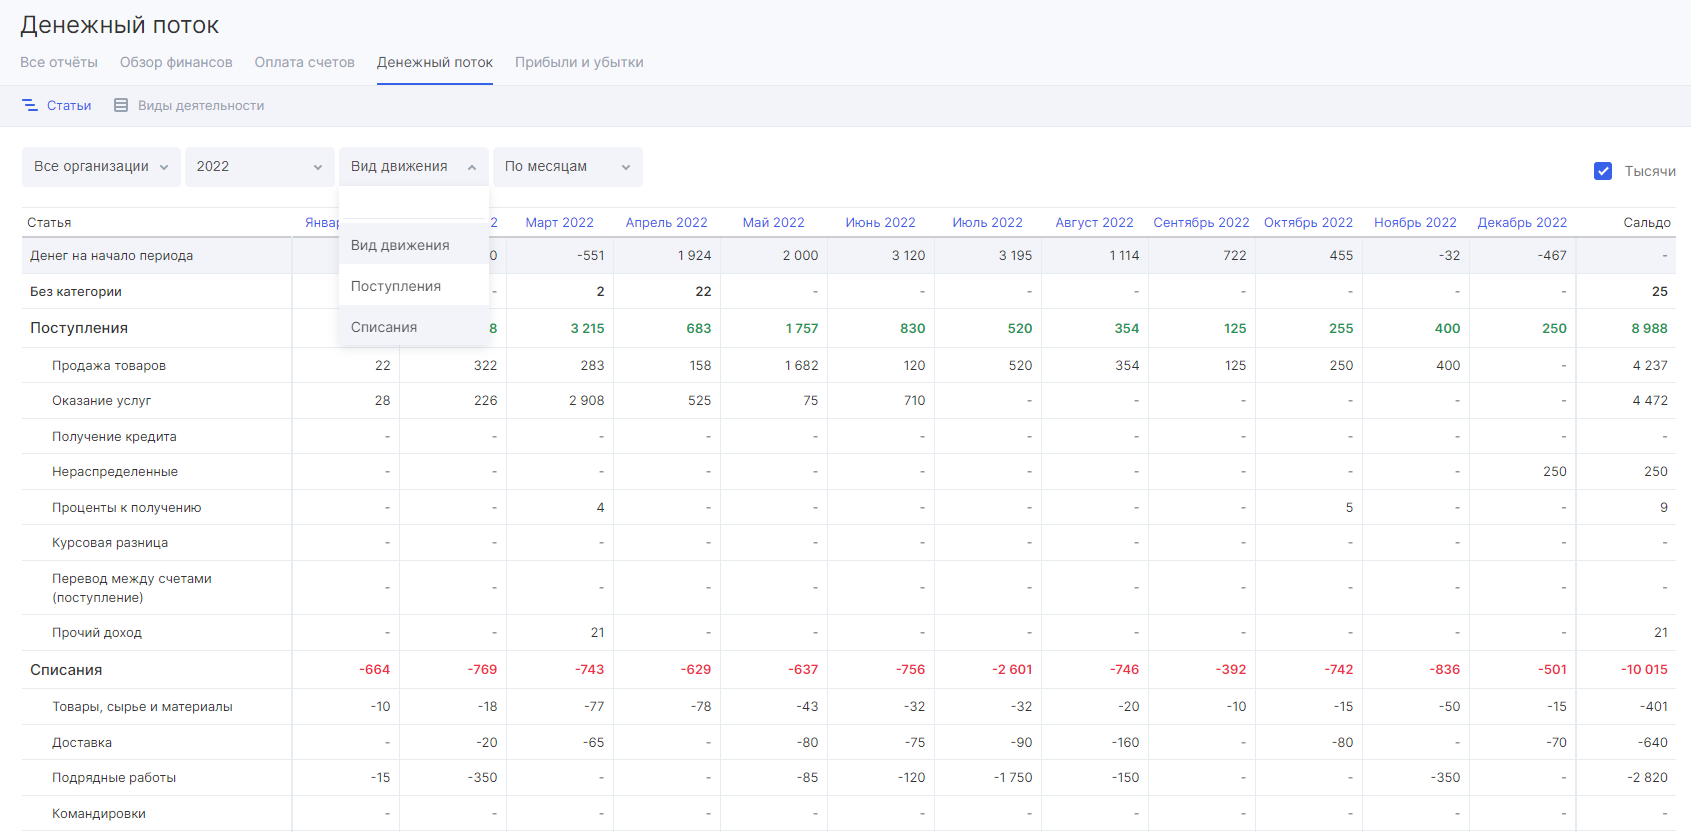1691x832 pixels.
Task: Click the Без категории row label
Action: point(76,291)
